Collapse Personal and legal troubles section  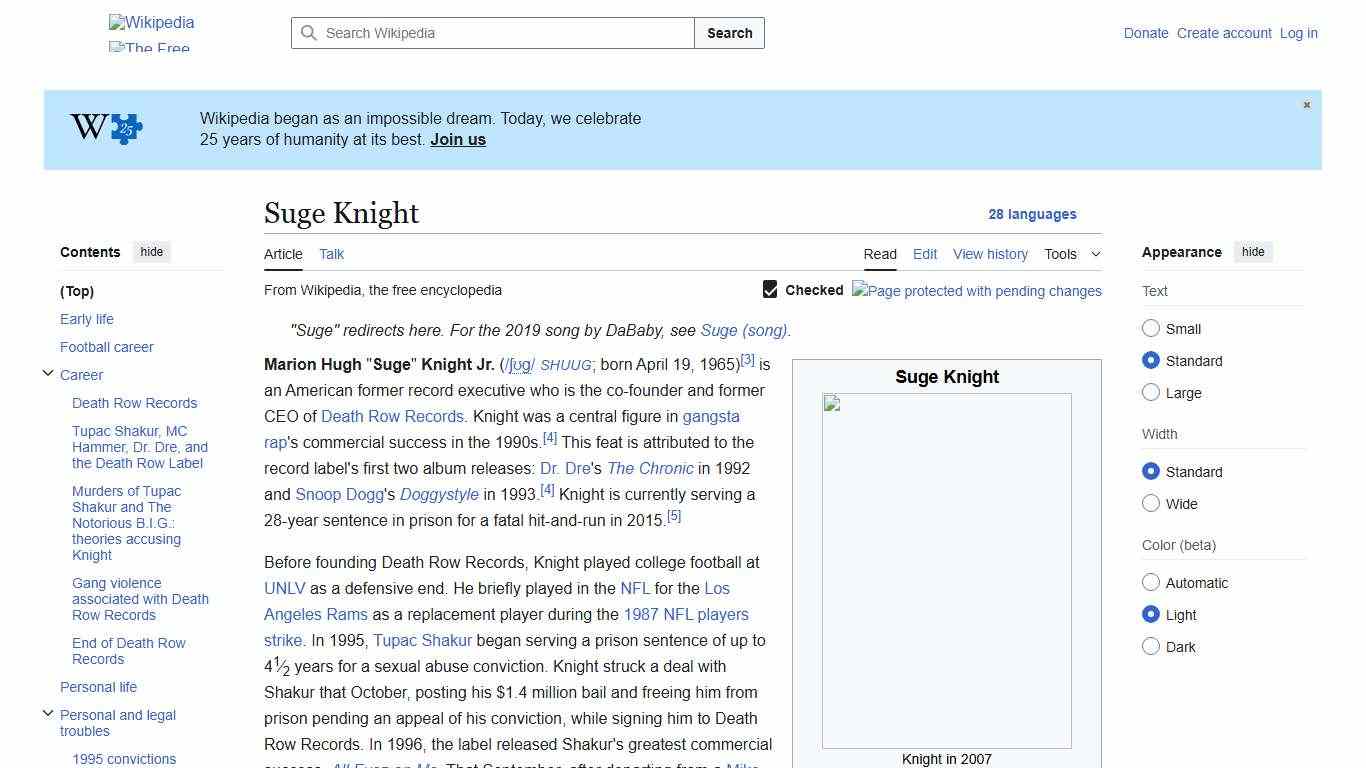pyautogui.click(x=48, y=713)
